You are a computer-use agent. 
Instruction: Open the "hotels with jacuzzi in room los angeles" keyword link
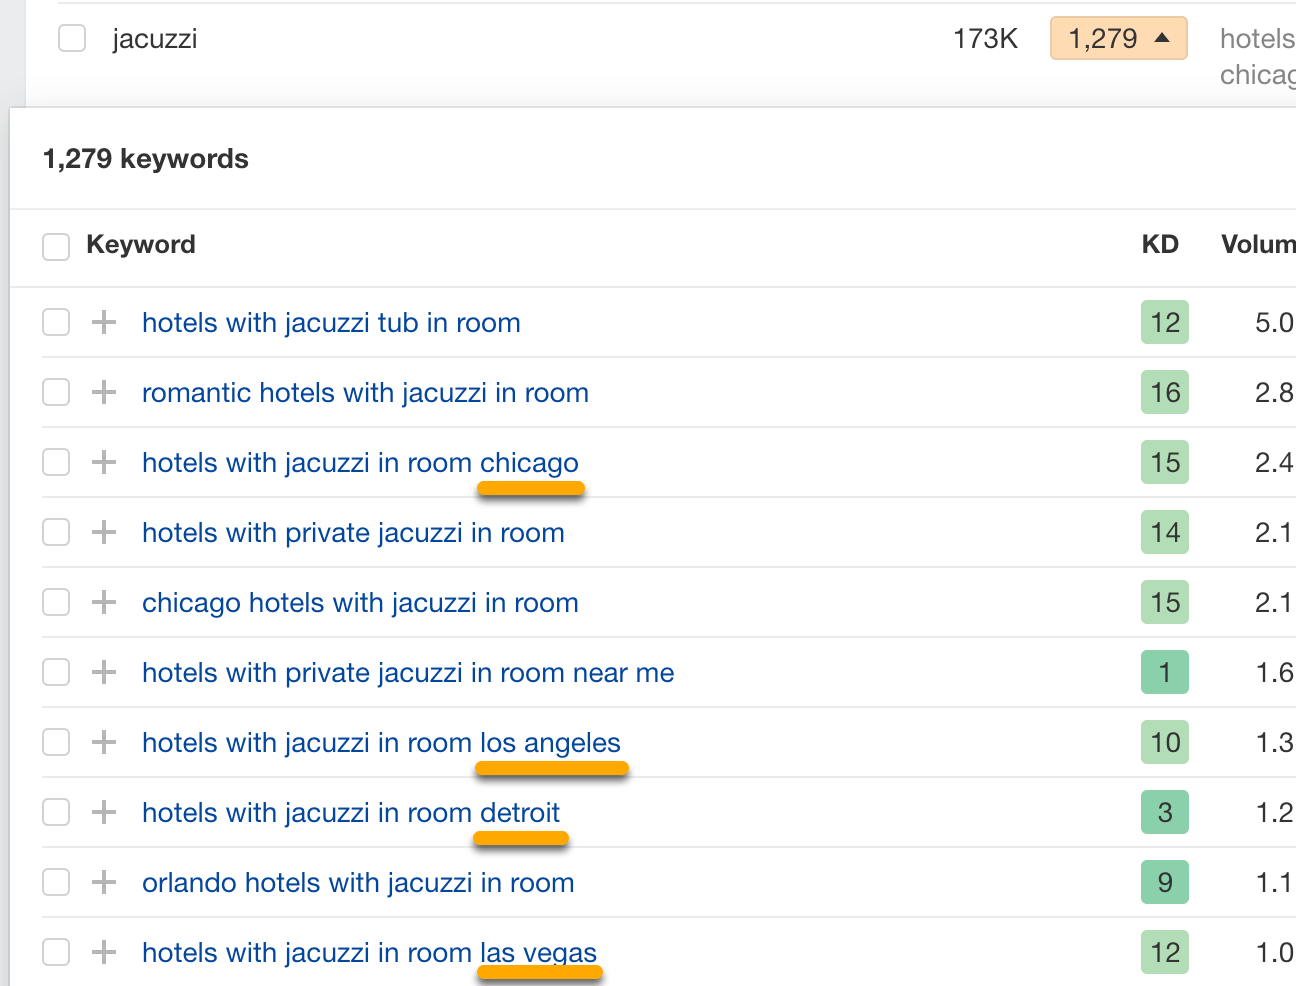click(381, 742)
